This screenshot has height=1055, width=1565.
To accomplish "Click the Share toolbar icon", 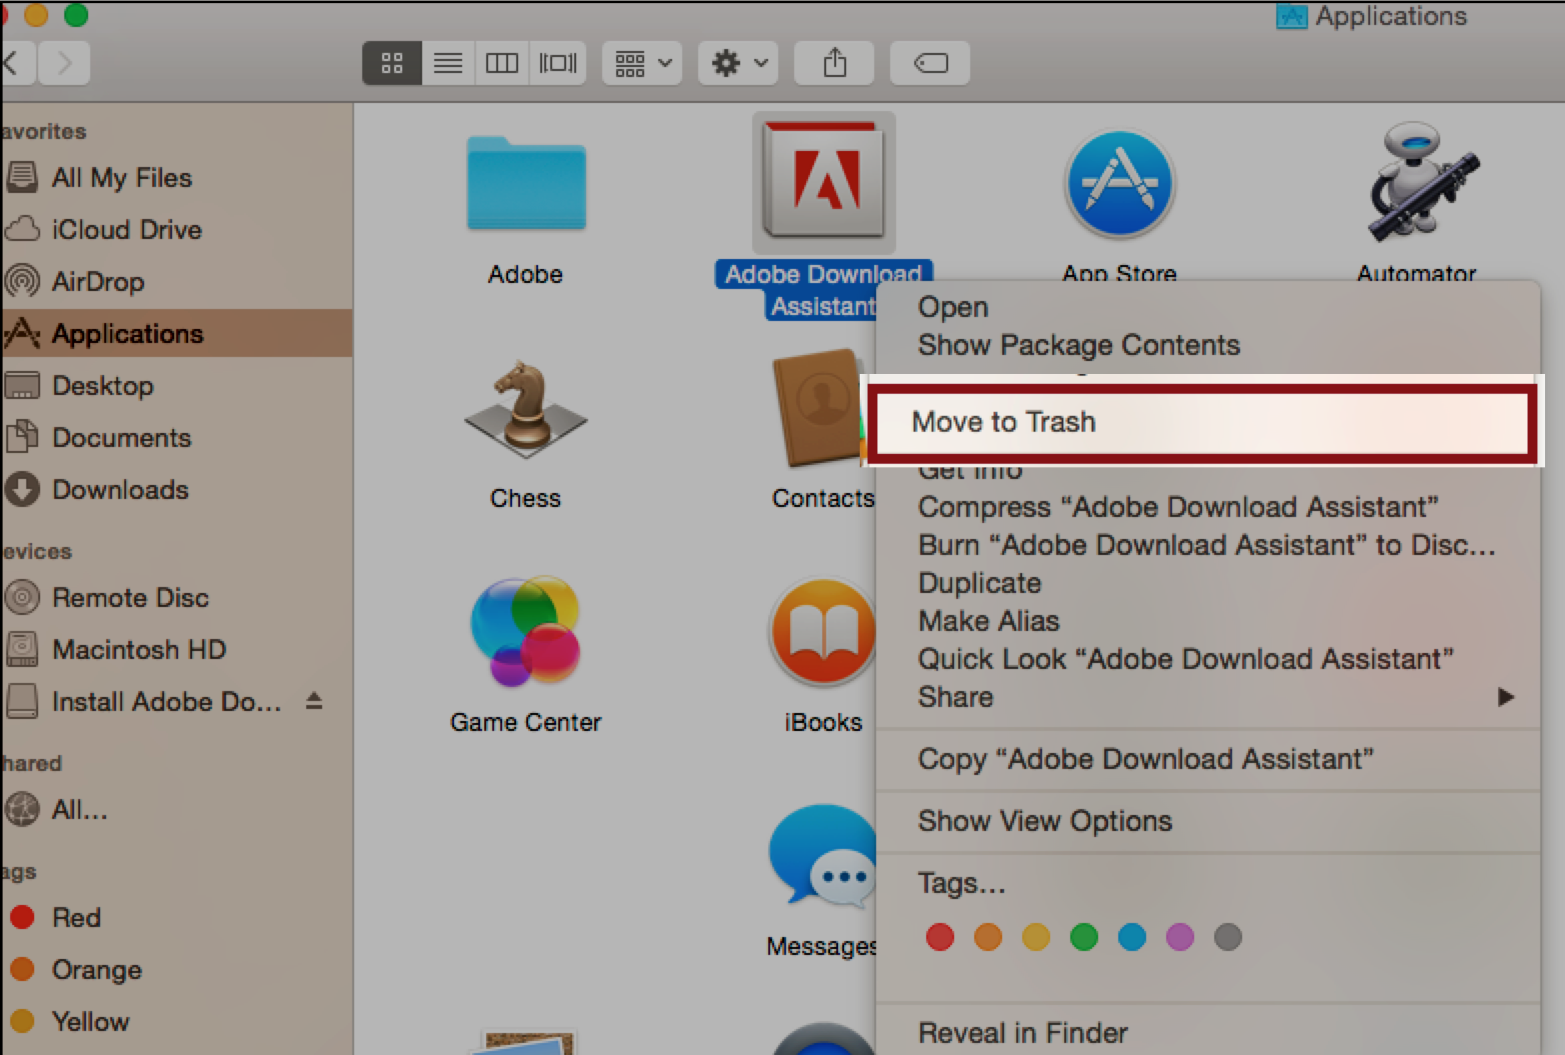I will pos(834,64).
